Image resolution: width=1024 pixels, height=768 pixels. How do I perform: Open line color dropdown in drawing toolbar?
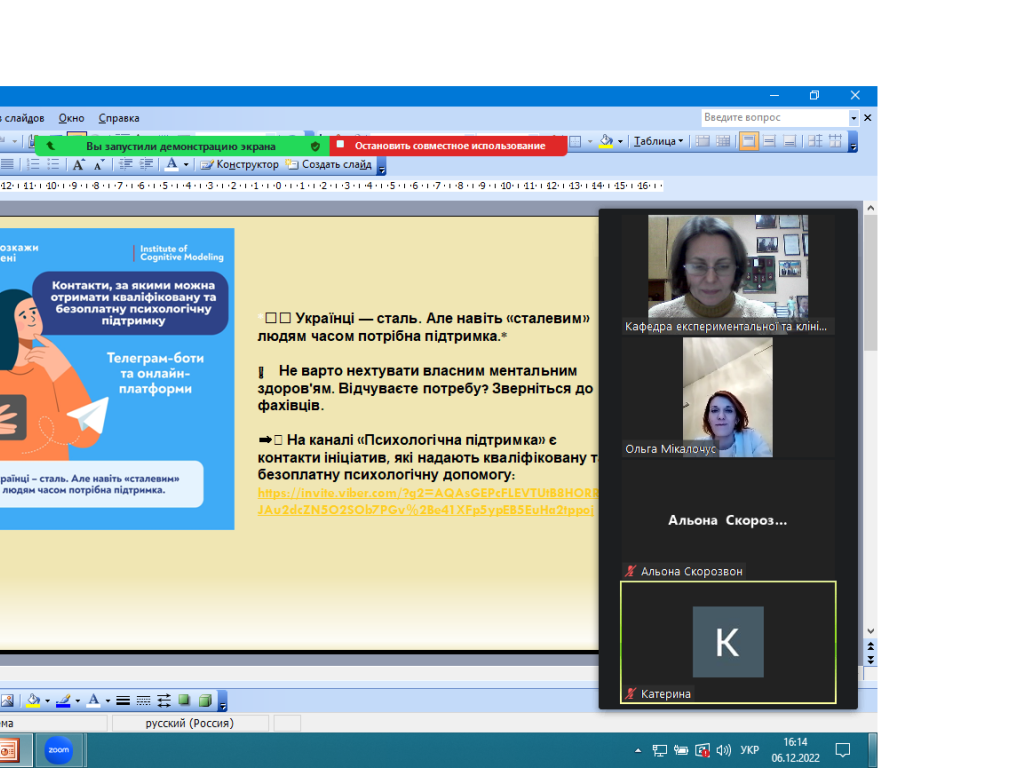coord(78,701)
